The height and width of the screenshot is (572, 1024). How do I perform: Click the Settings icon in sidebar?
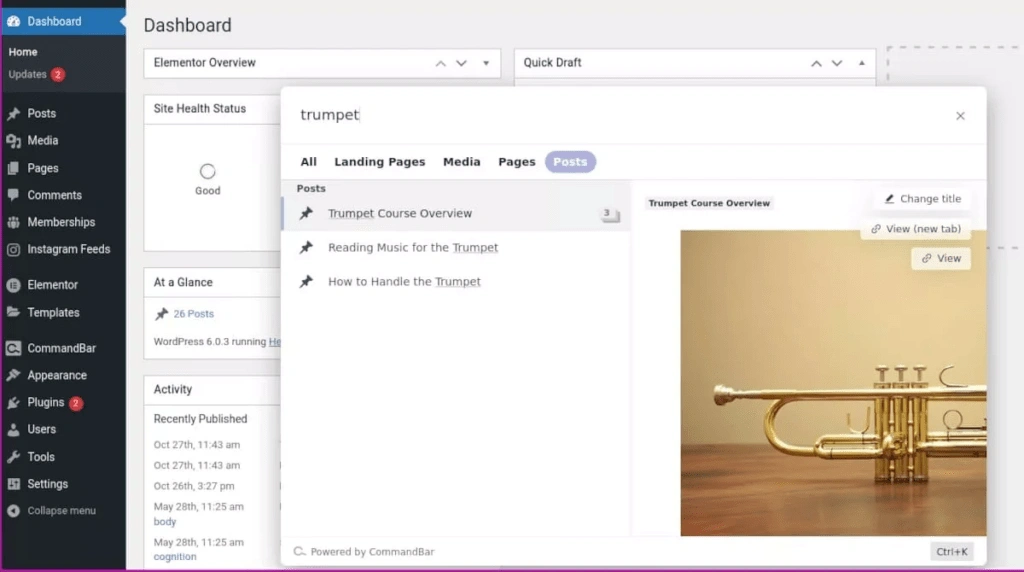coord(14,484)
